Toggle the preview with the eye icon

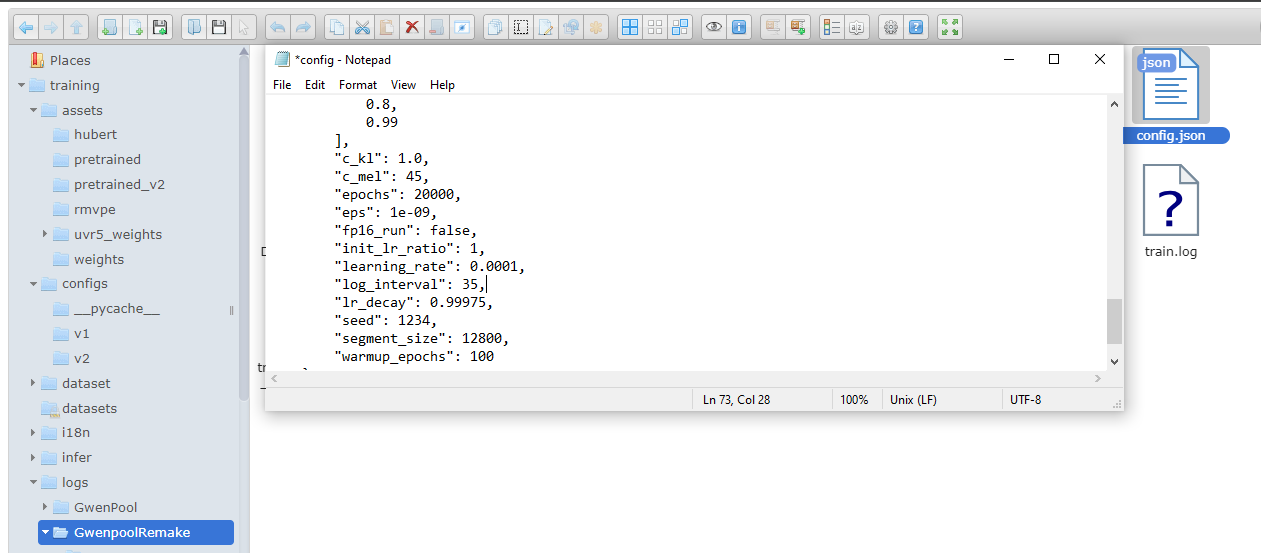(713, 27)
